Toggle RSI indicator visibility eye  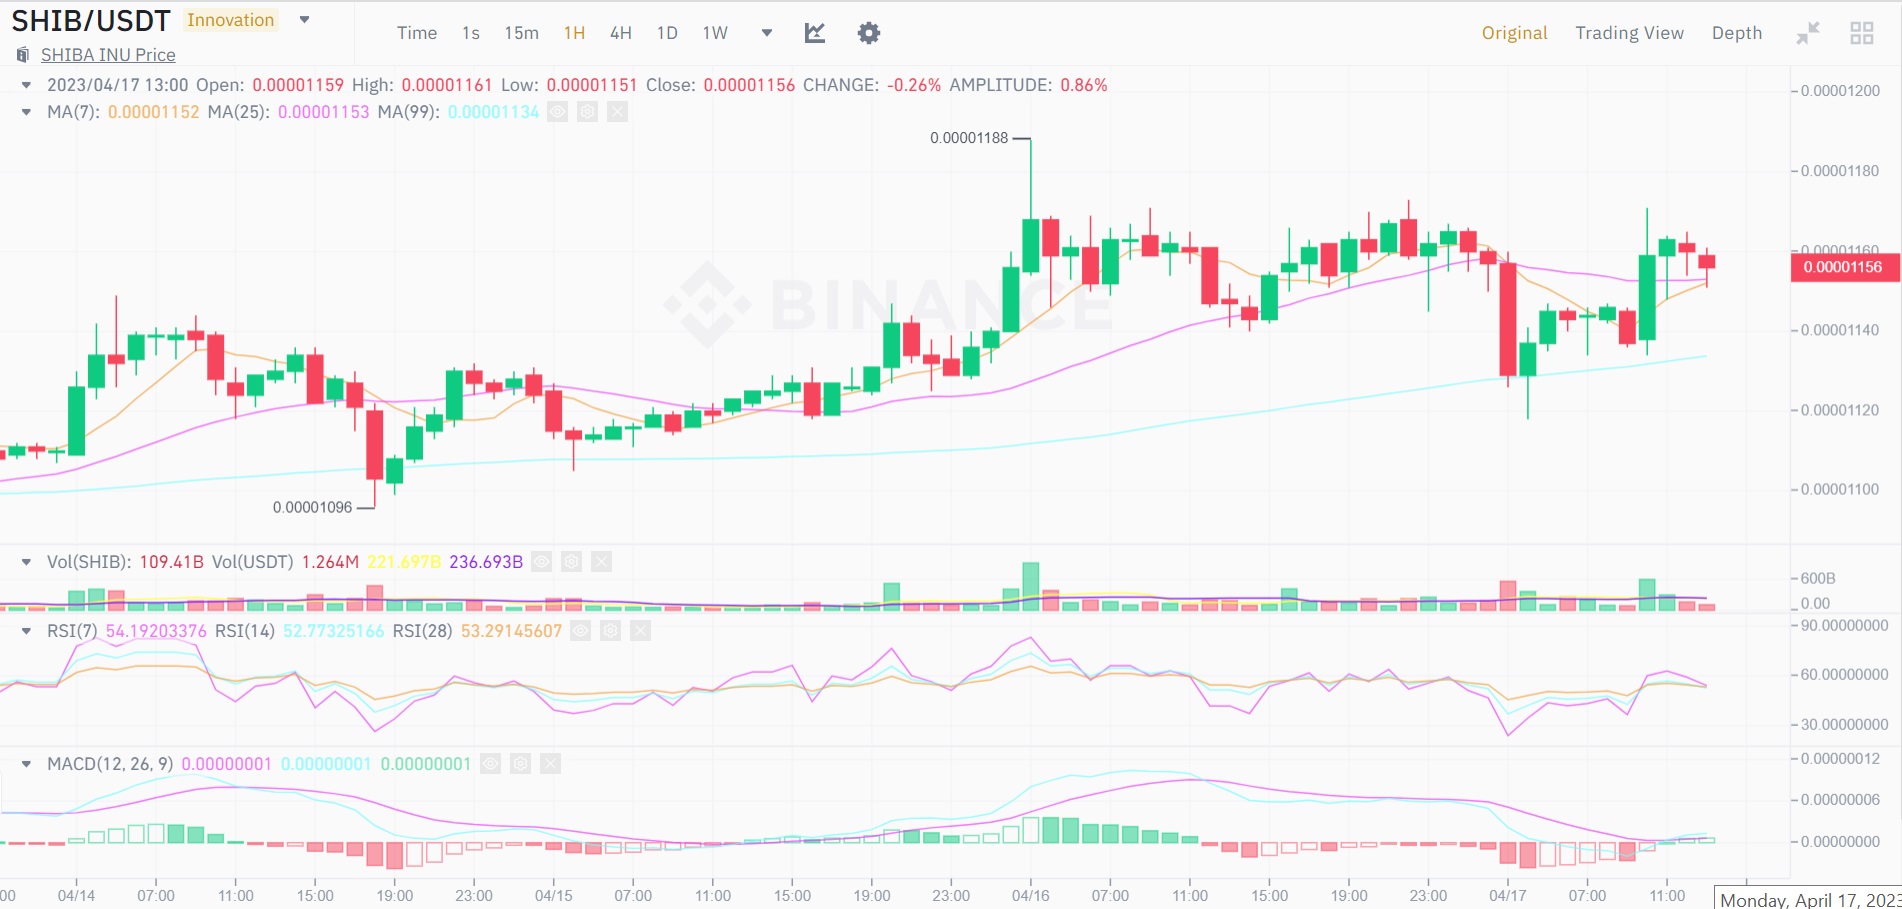(580, 631)
